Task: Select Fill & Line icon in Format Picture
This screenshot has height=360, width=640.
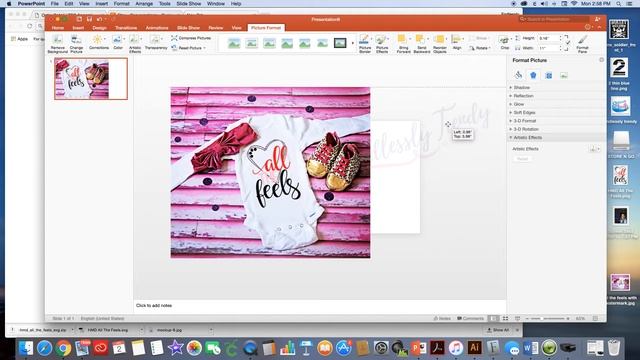Action: [x=518, y=75]
